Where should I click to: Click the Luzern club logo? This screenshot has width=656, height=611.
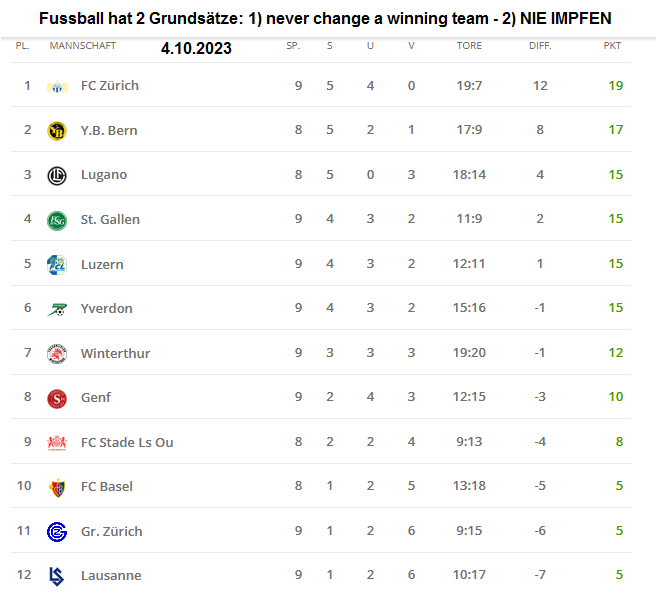[56, 264]
